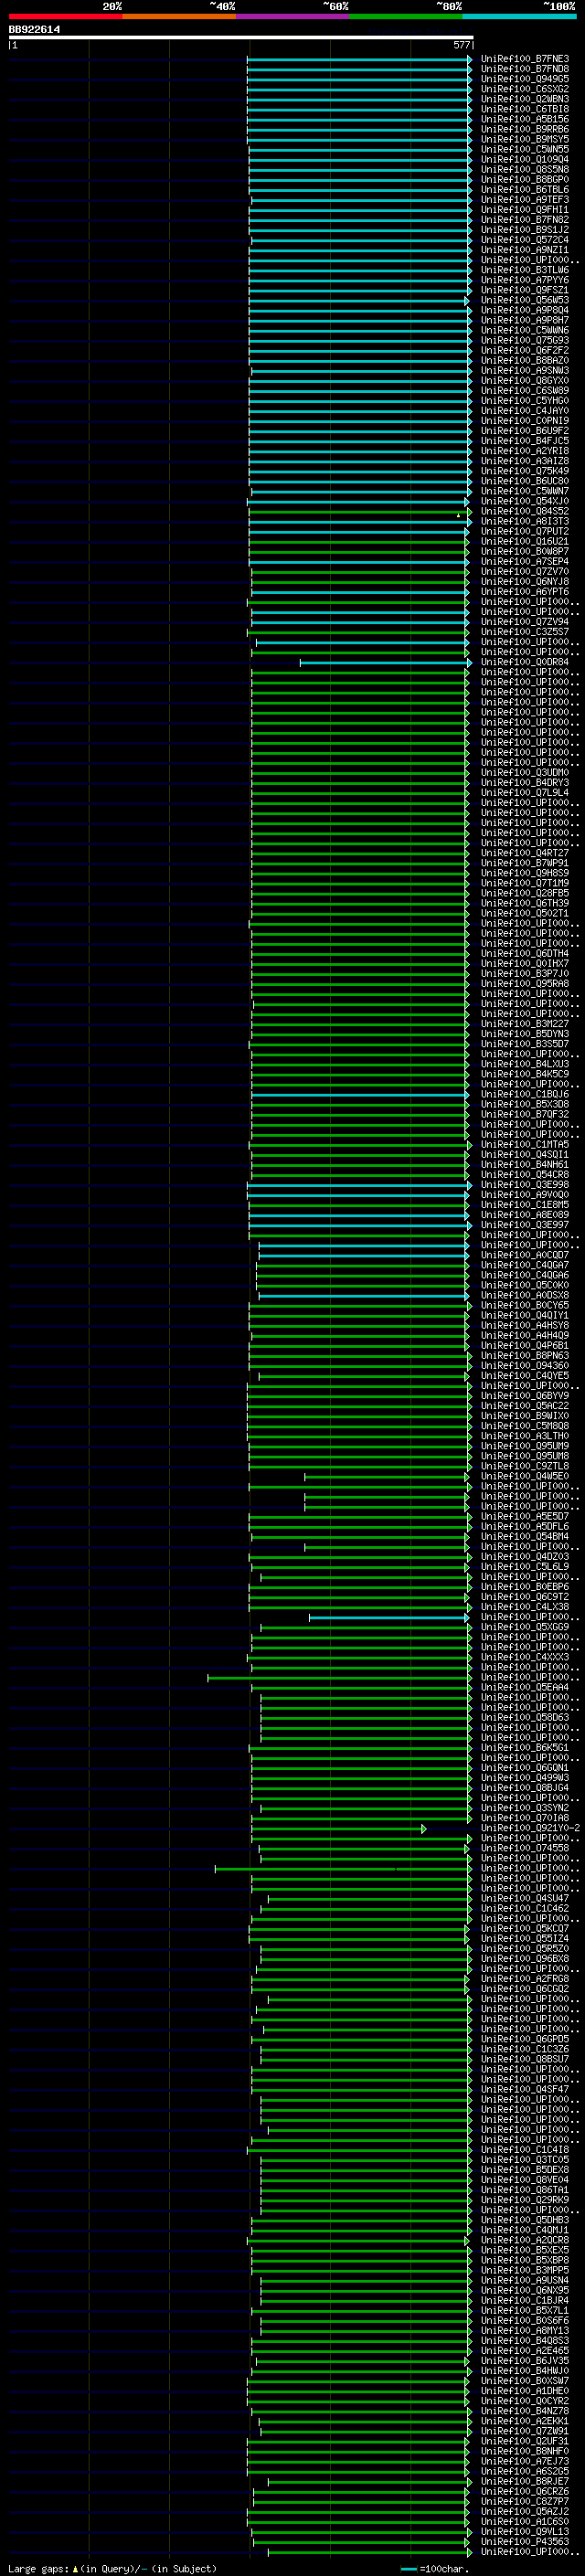The width and height of the screenshot is (585, 2576).
Task: Select the UniRef100_C0PNI9 label
Action: coord(525,421)
